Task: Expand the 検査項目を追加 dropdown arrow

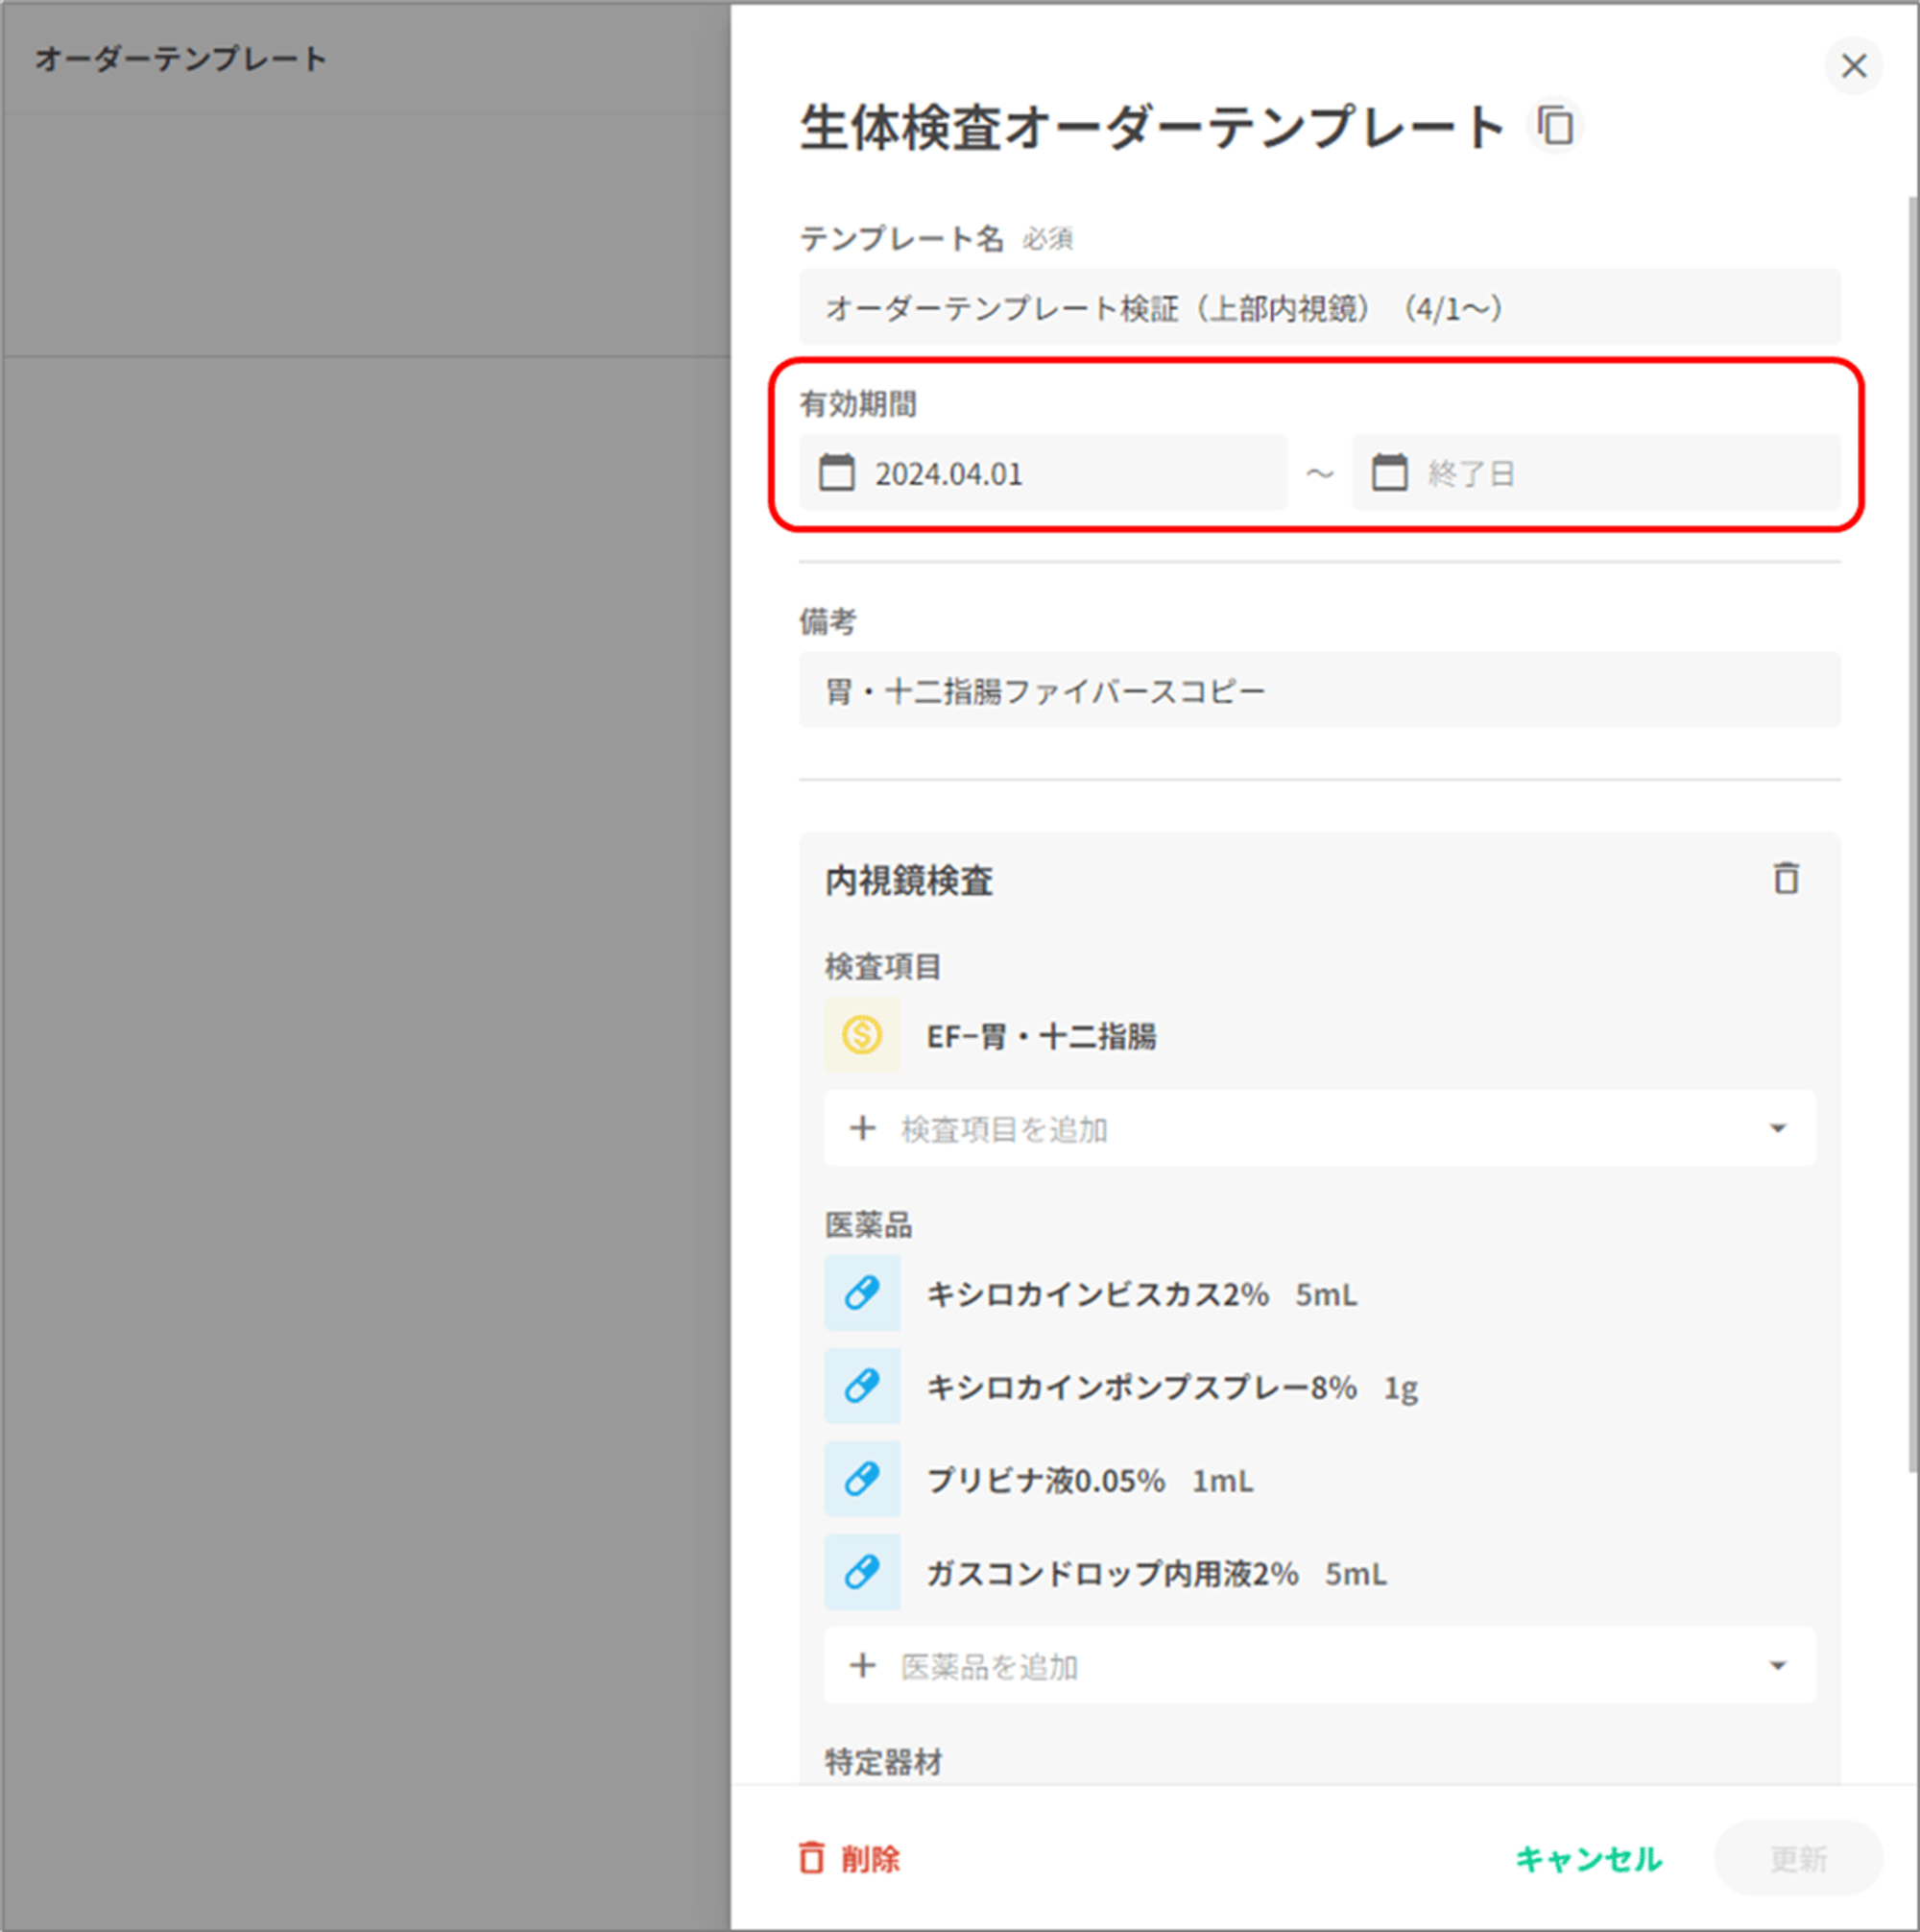Action: pos(1777,1128)
